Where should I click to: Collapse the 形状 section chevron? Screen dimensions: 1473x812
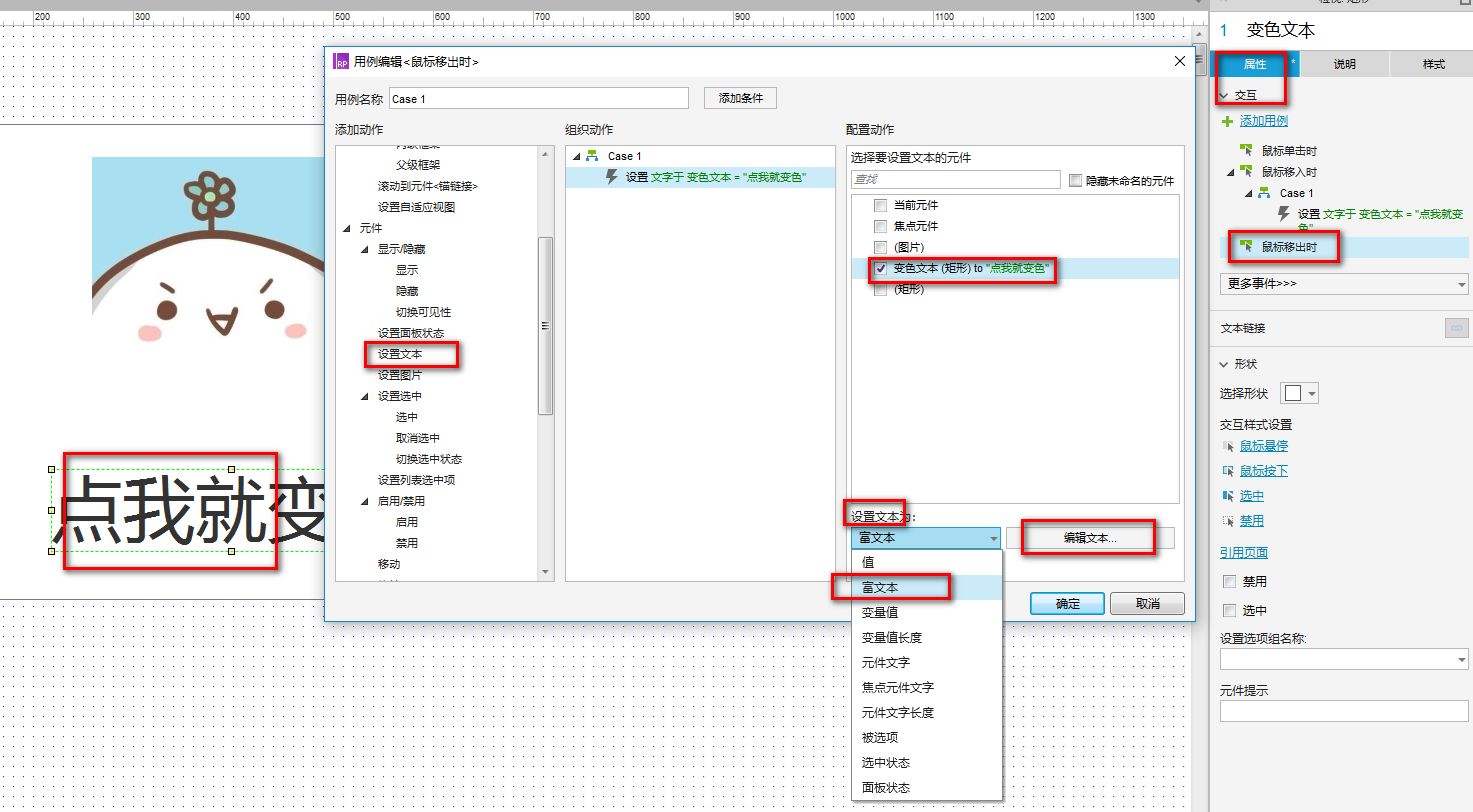(x=1224, y=365)
